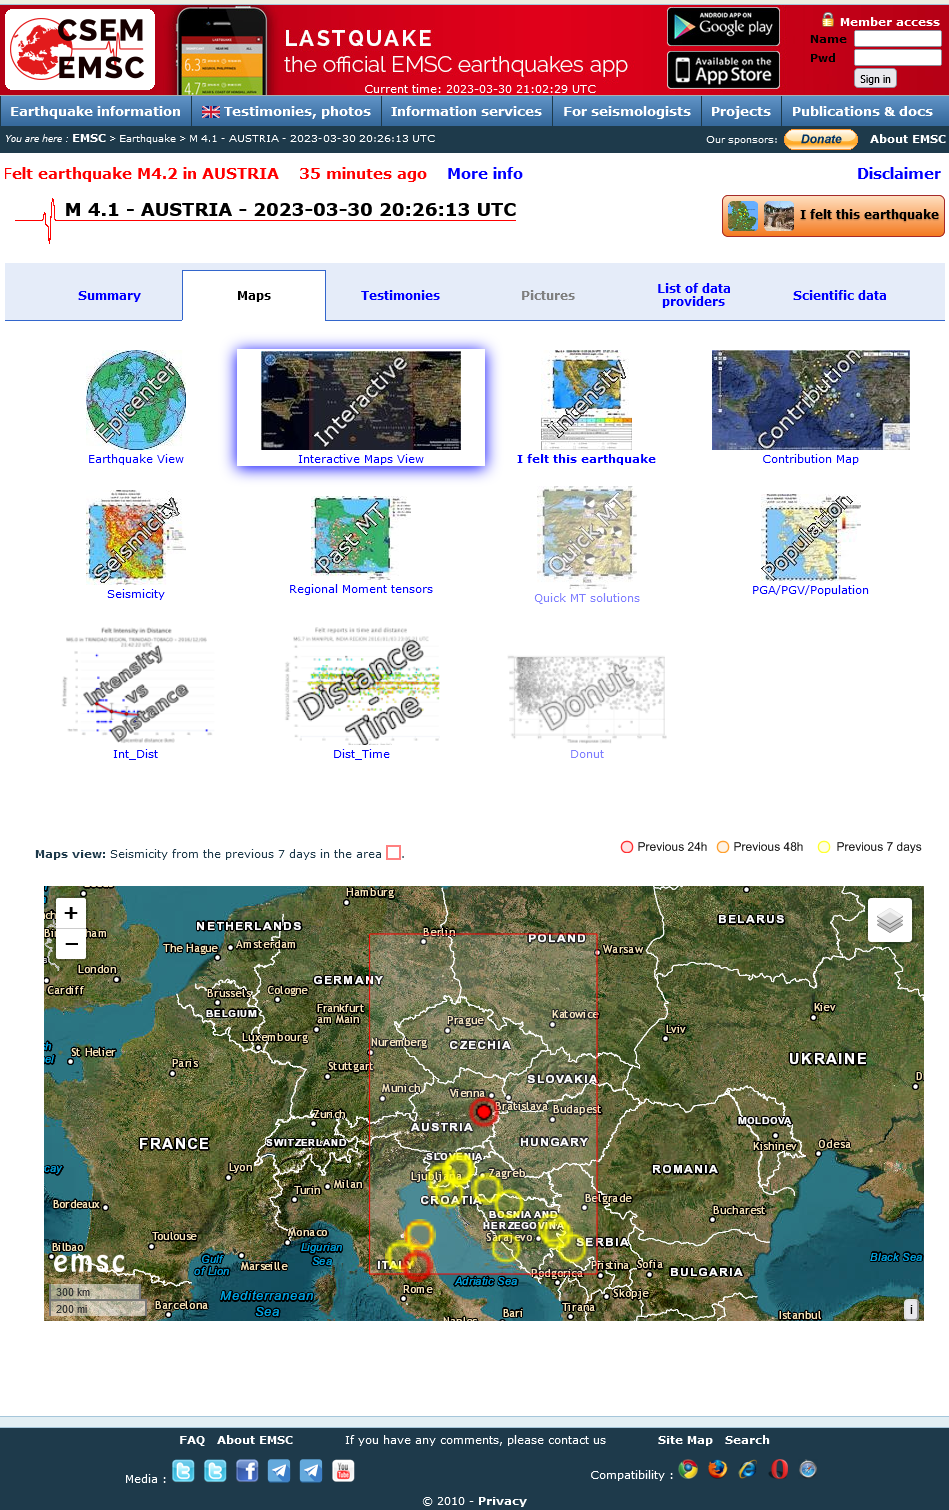Show map attribution info button

click(911, 1309)
